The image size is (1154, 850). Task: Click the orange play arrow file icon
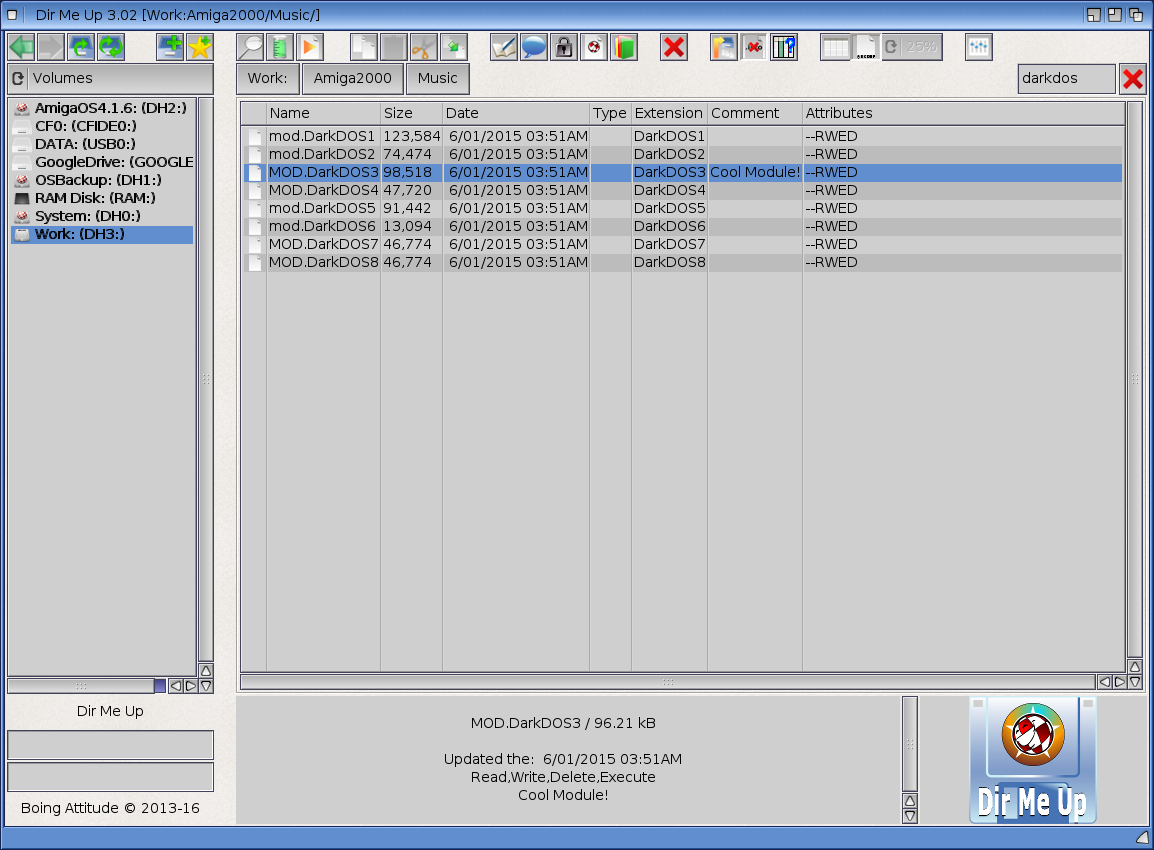click(310, 47)
